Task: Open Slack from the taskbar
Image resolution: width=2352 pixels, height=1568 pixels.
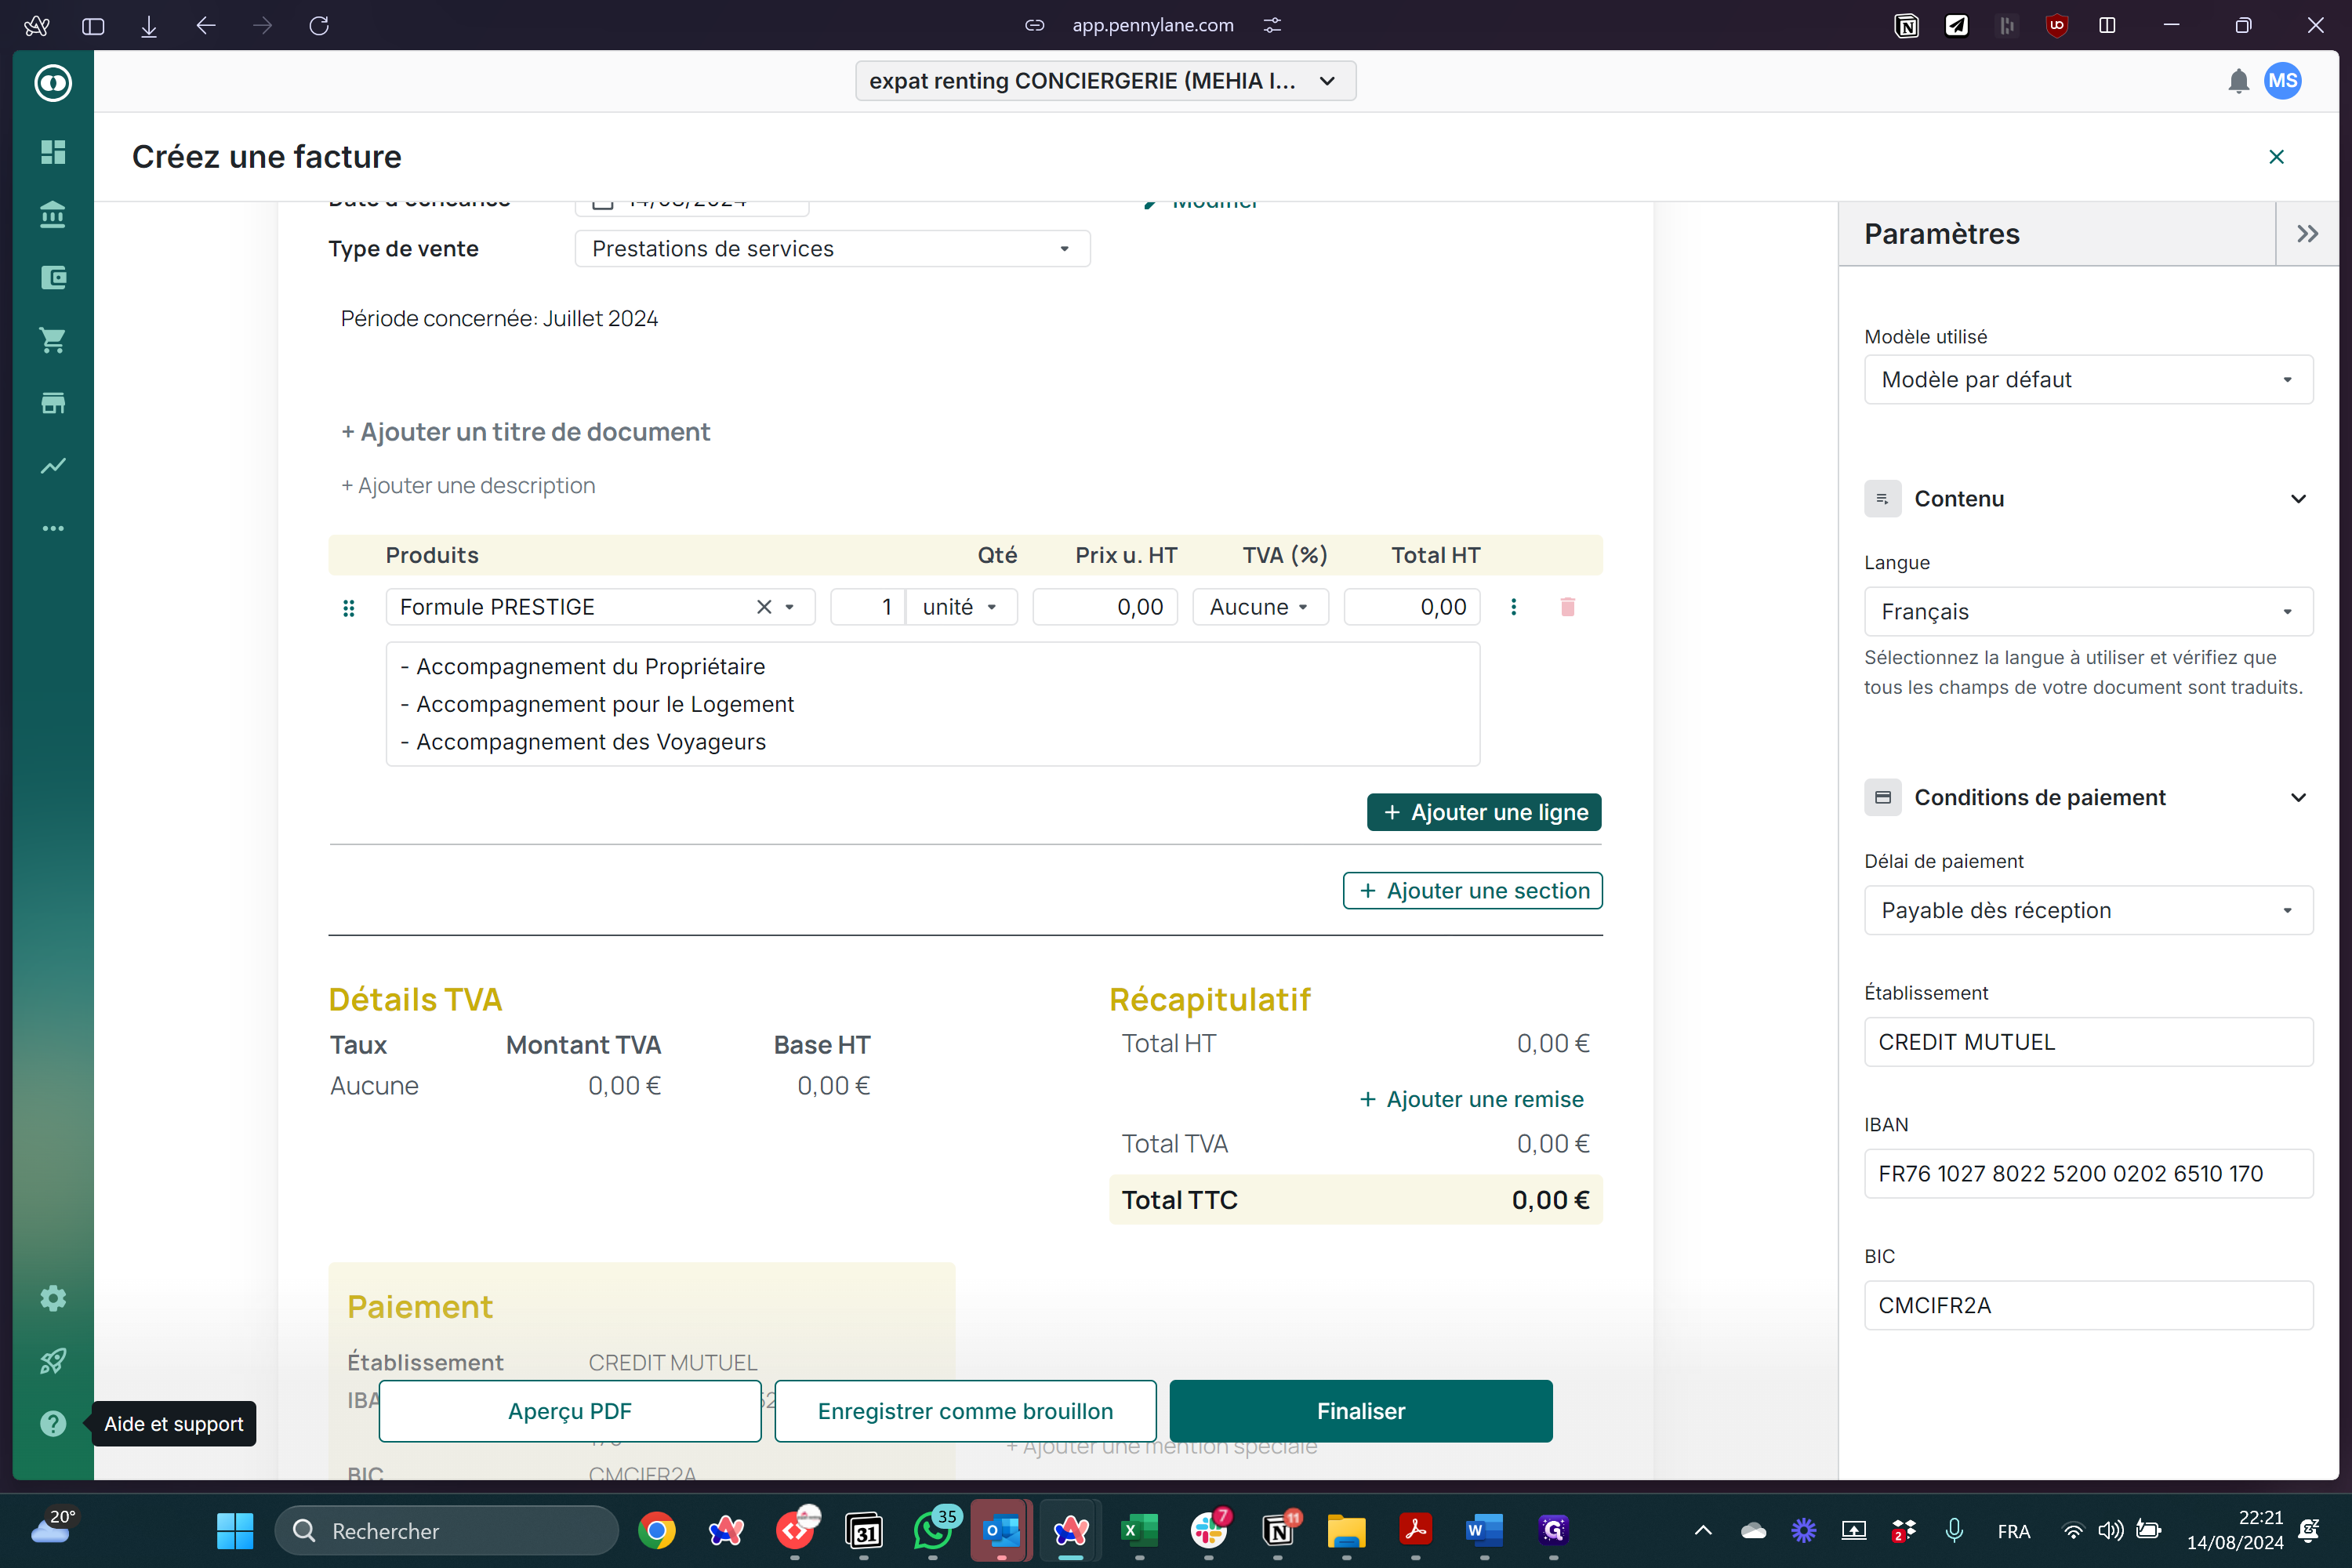Action: click(x=1208, y=1531)
